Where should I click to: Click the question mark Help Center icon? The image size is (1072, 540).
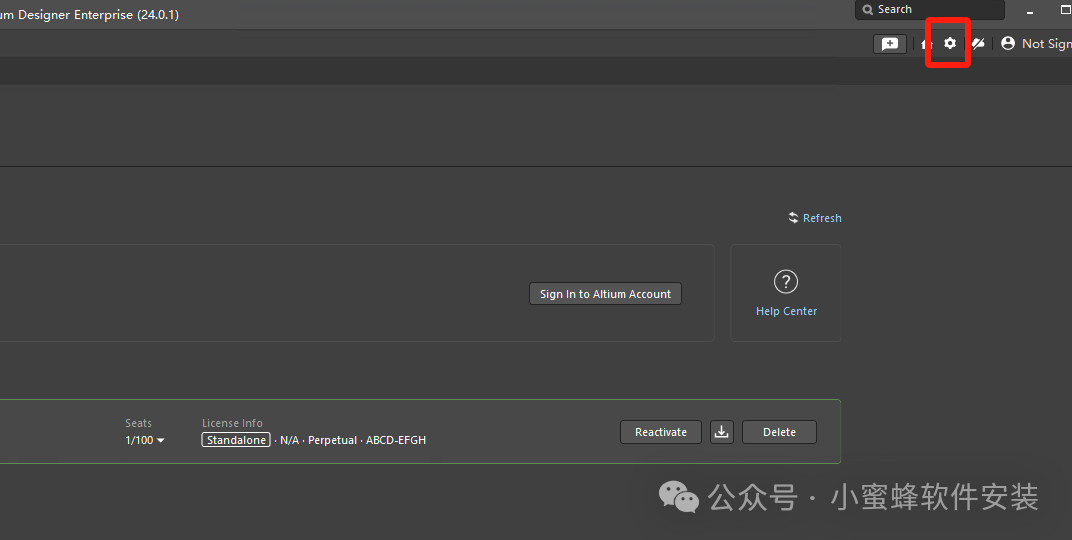coord(786,281)
